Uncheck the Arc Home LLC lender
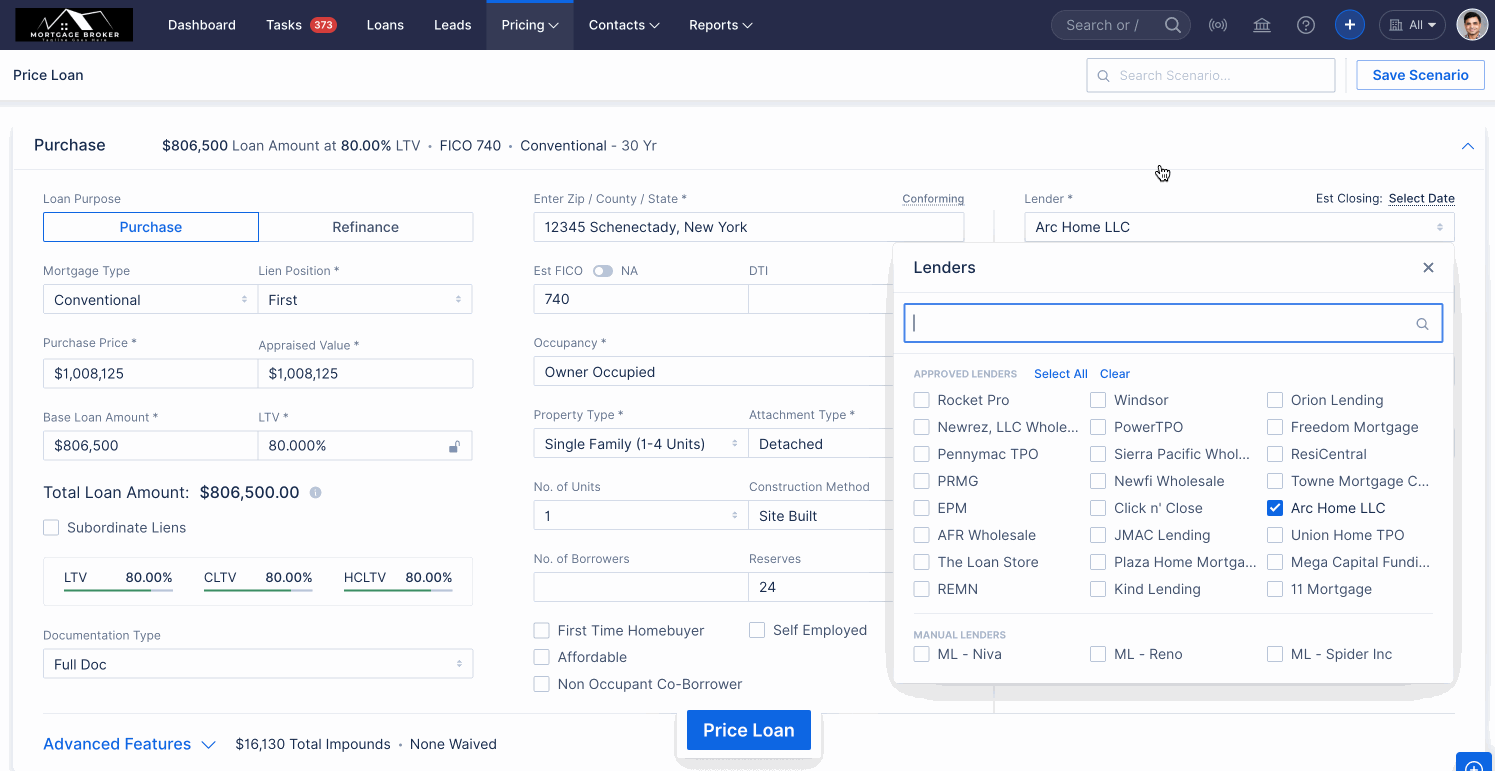Image resolution: width=1495 pixels, height=771 pixels. click(1275, 508)
